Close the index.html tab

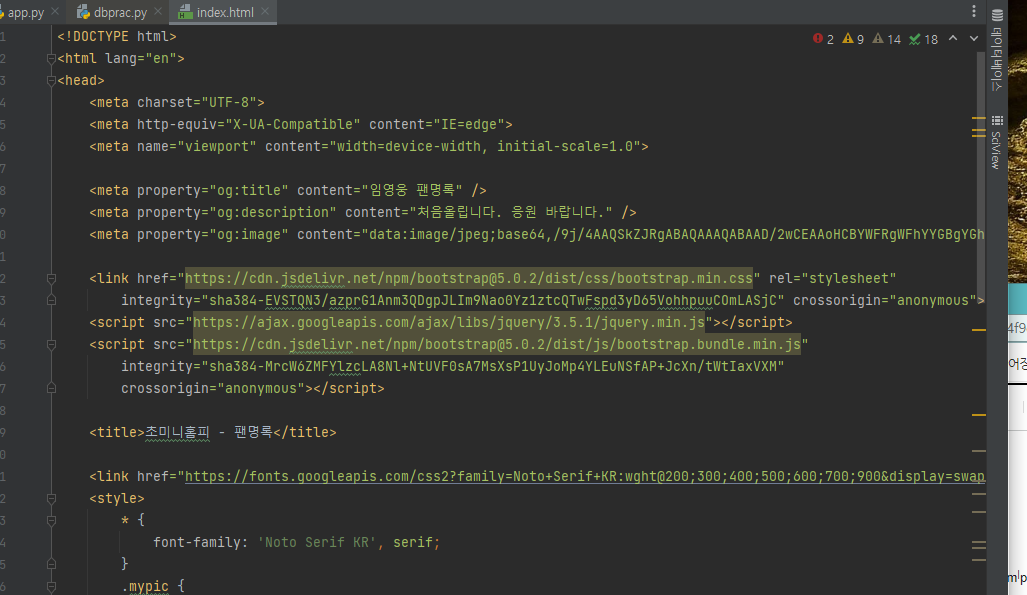click(x=265, y=11)
